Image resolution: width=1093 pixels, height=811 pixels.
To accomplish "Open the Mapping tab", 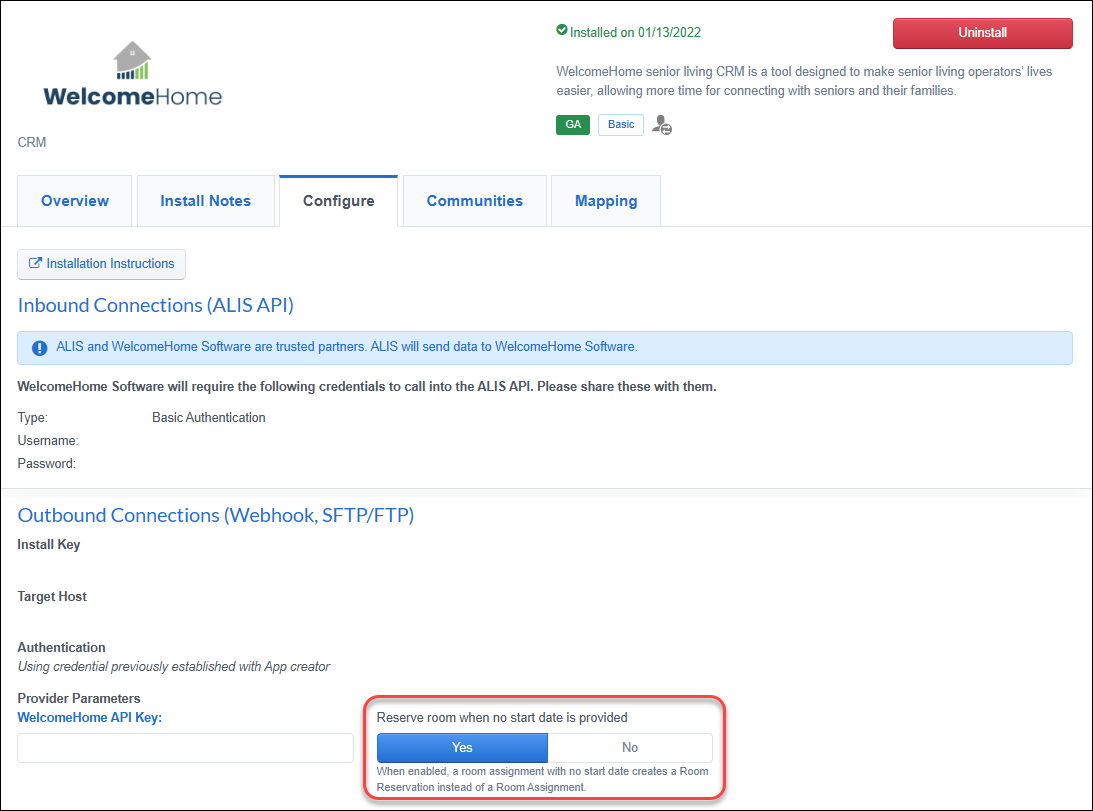I will (606, 201).
